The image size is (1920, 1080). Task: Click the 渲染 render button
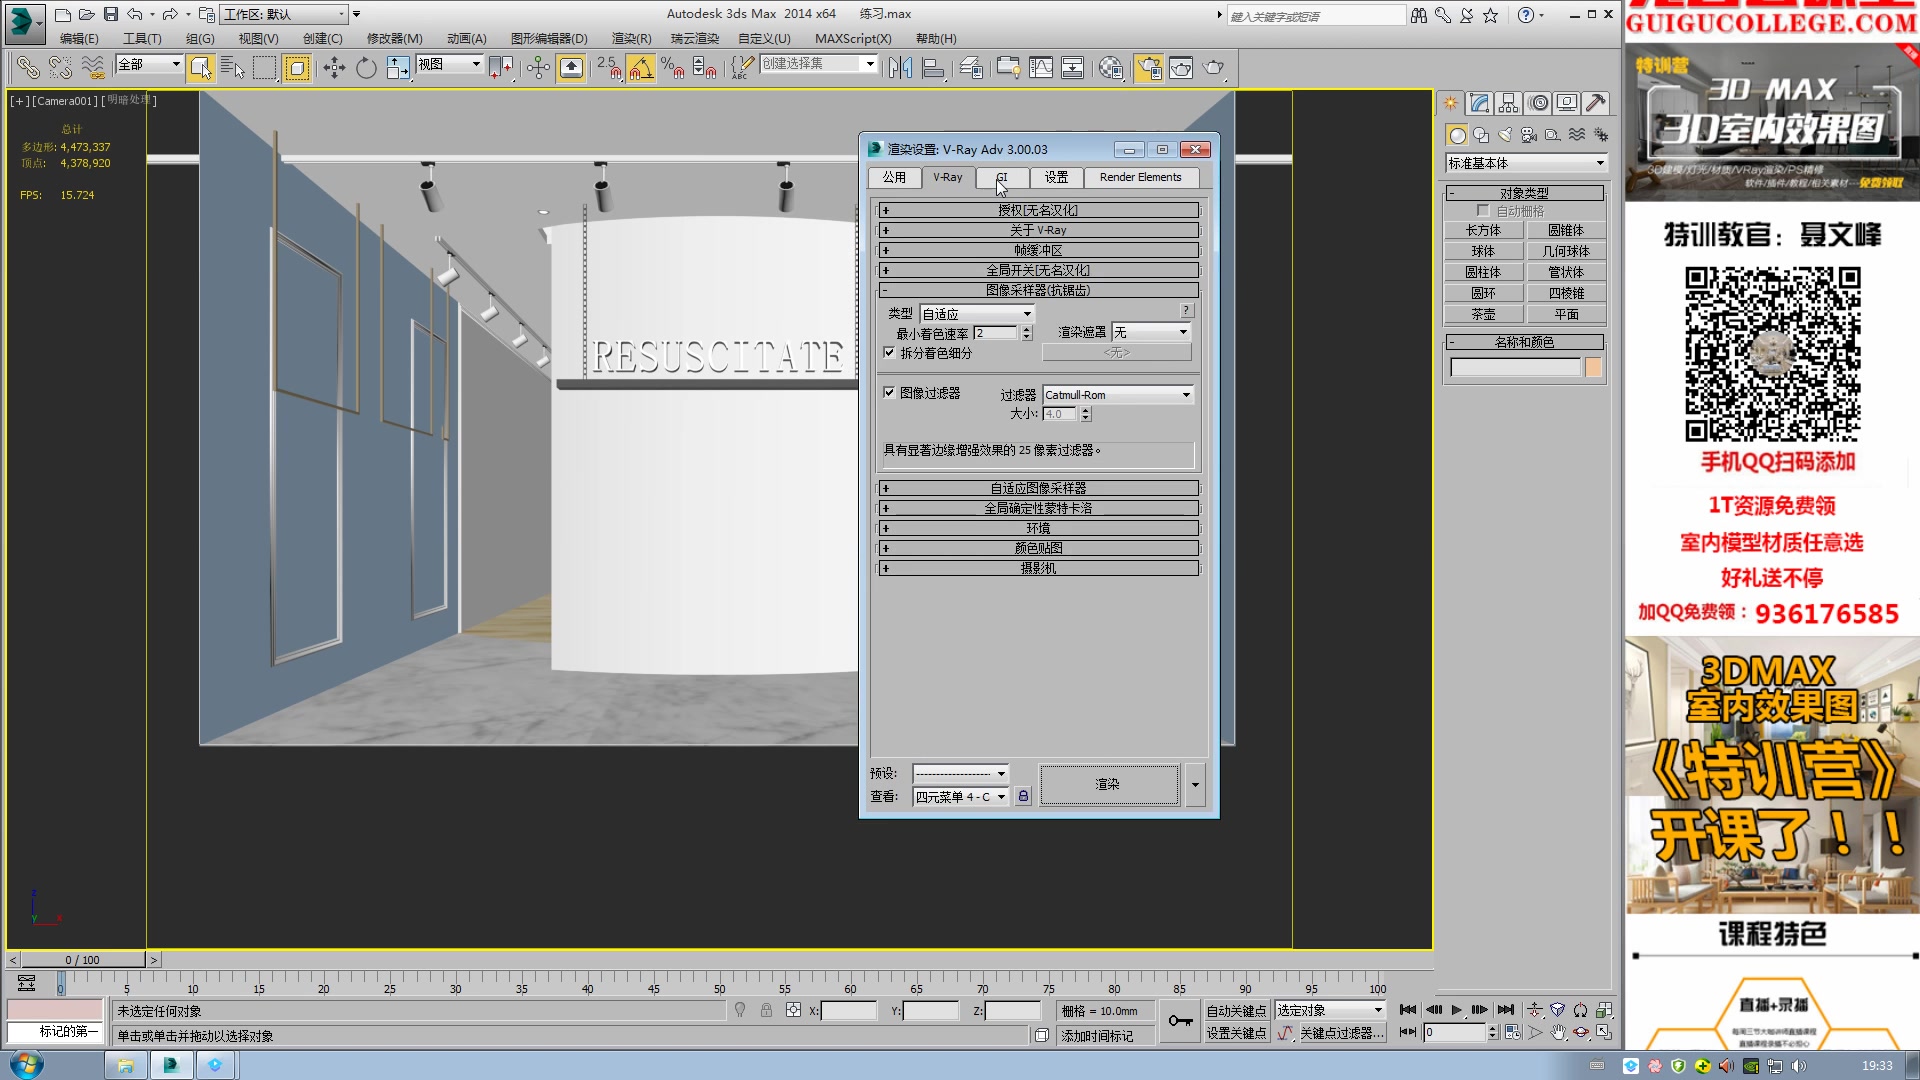click(x=1108, y=784)
